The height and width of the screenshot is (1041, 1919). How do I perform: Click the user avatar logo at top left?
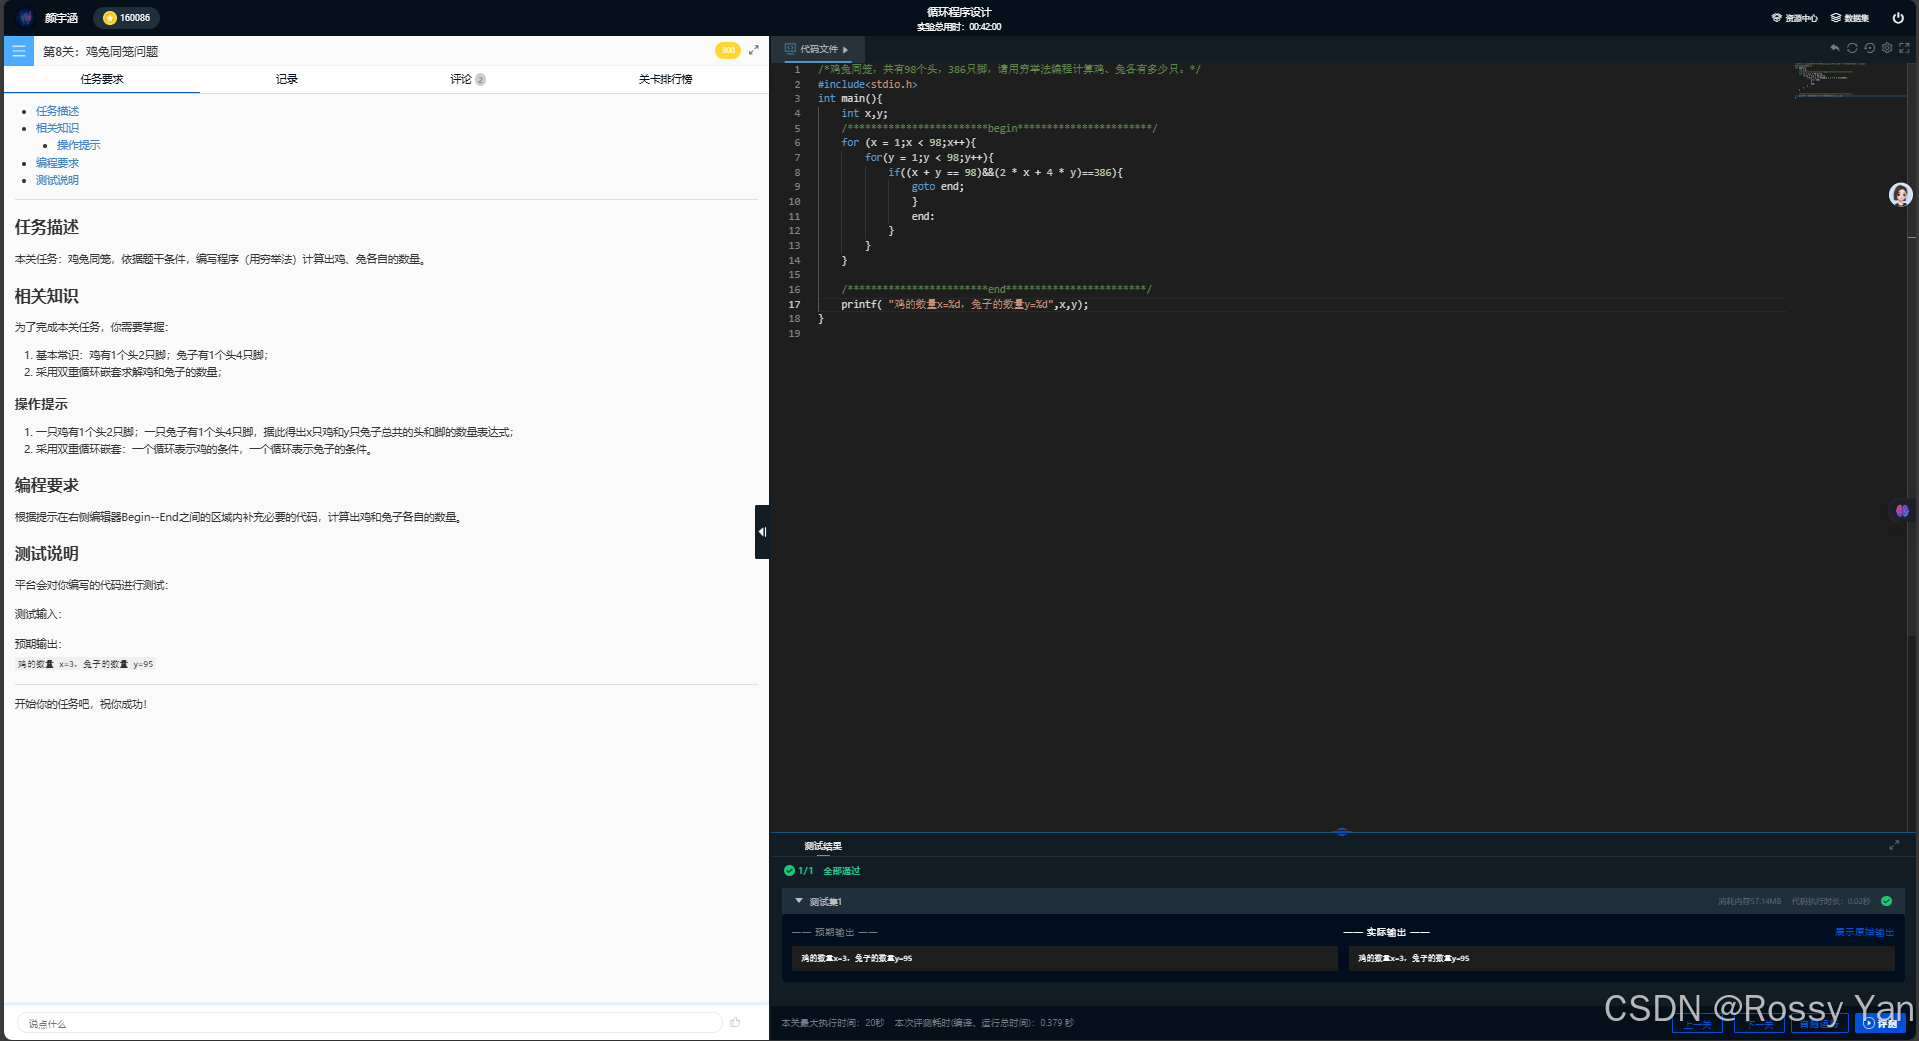coord(26,18)
